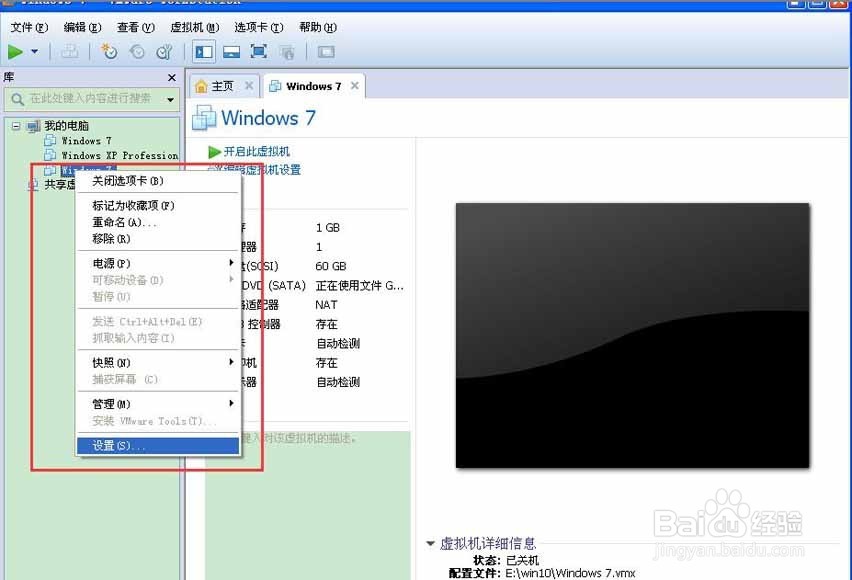Enter full screen mode via toolbar icon
Screen dimensions: 852x580
[x=259, y=52]
